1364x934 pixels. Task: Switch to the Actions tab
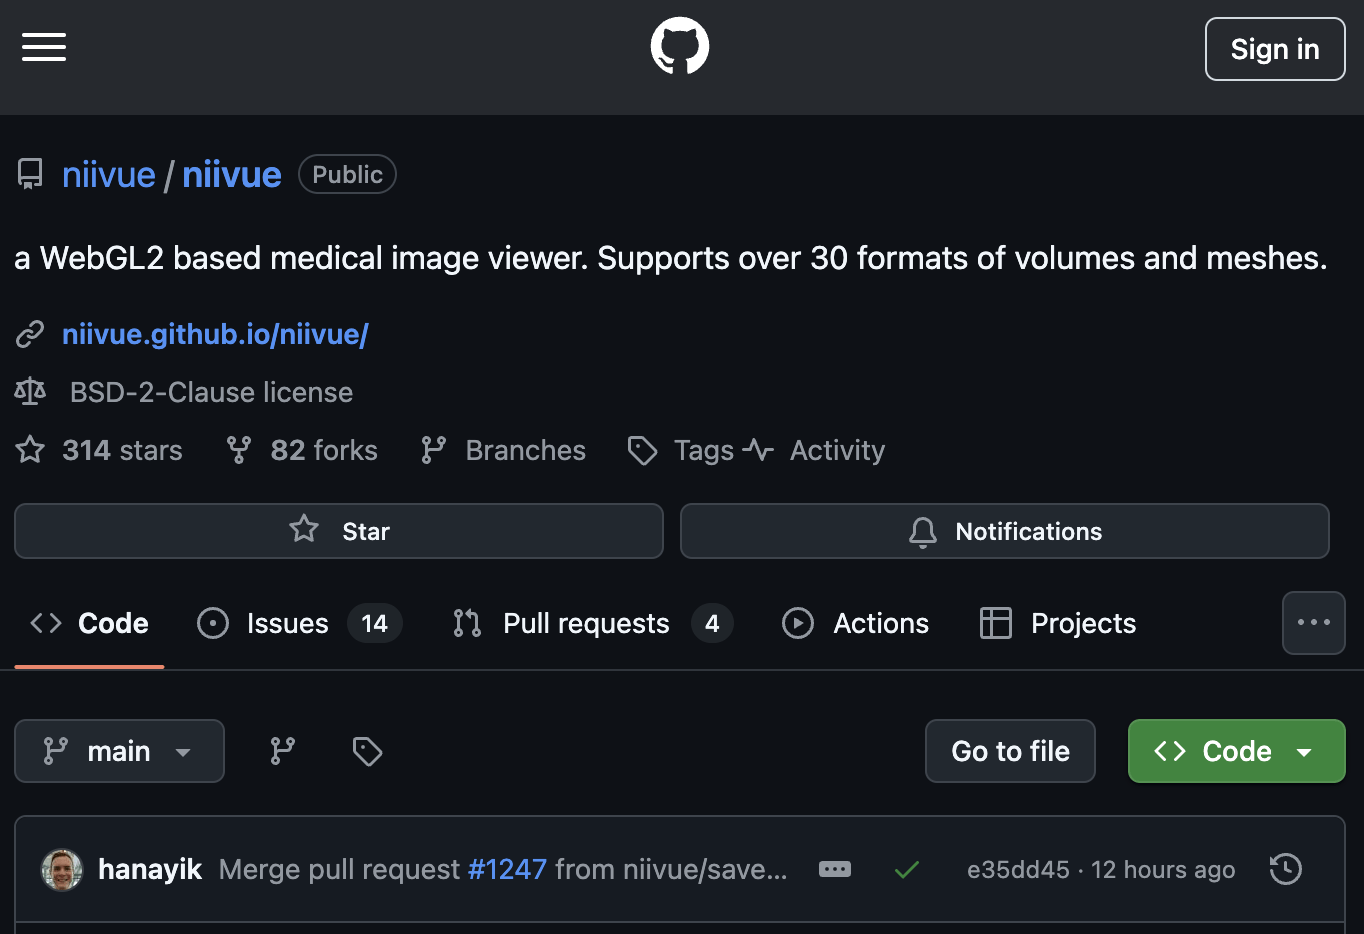click(855, 623)
